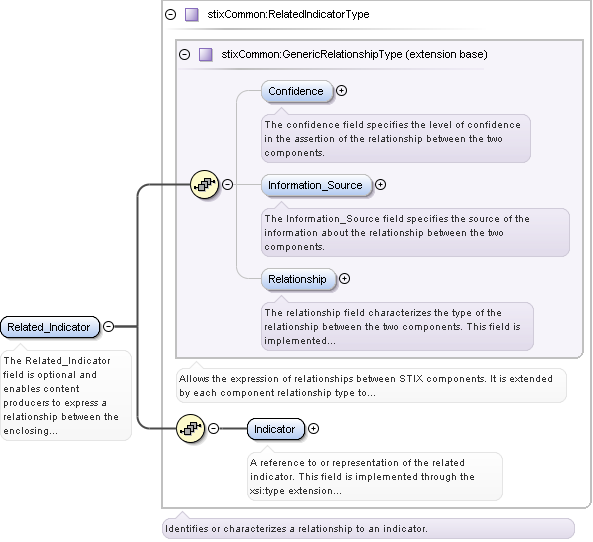
Task: Click the purple square icon beside stixCommon:GenericRelationshipType
Action: click(206, 54)
